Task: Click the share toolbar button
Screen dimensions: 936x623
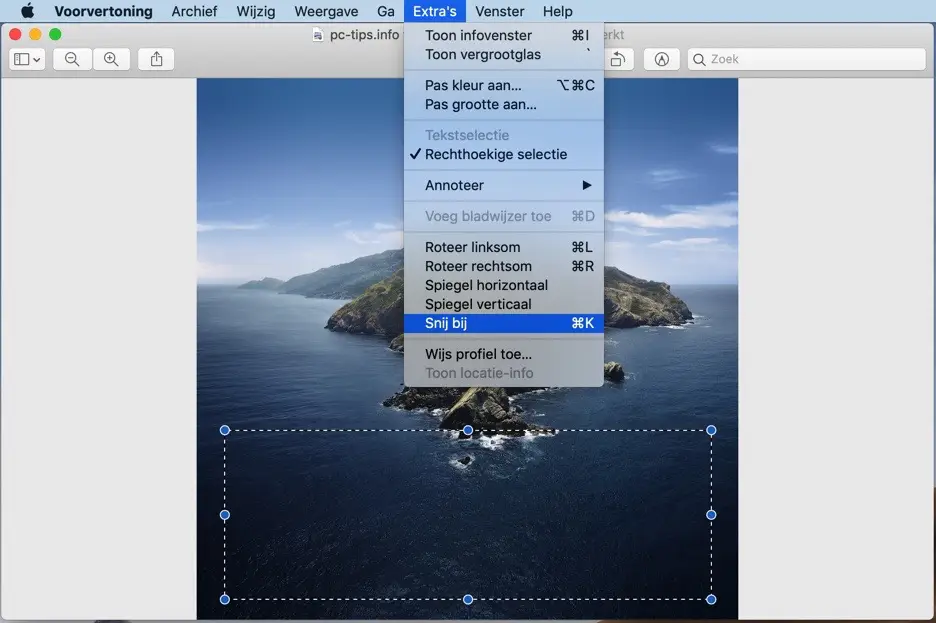Action: (156, 59)
